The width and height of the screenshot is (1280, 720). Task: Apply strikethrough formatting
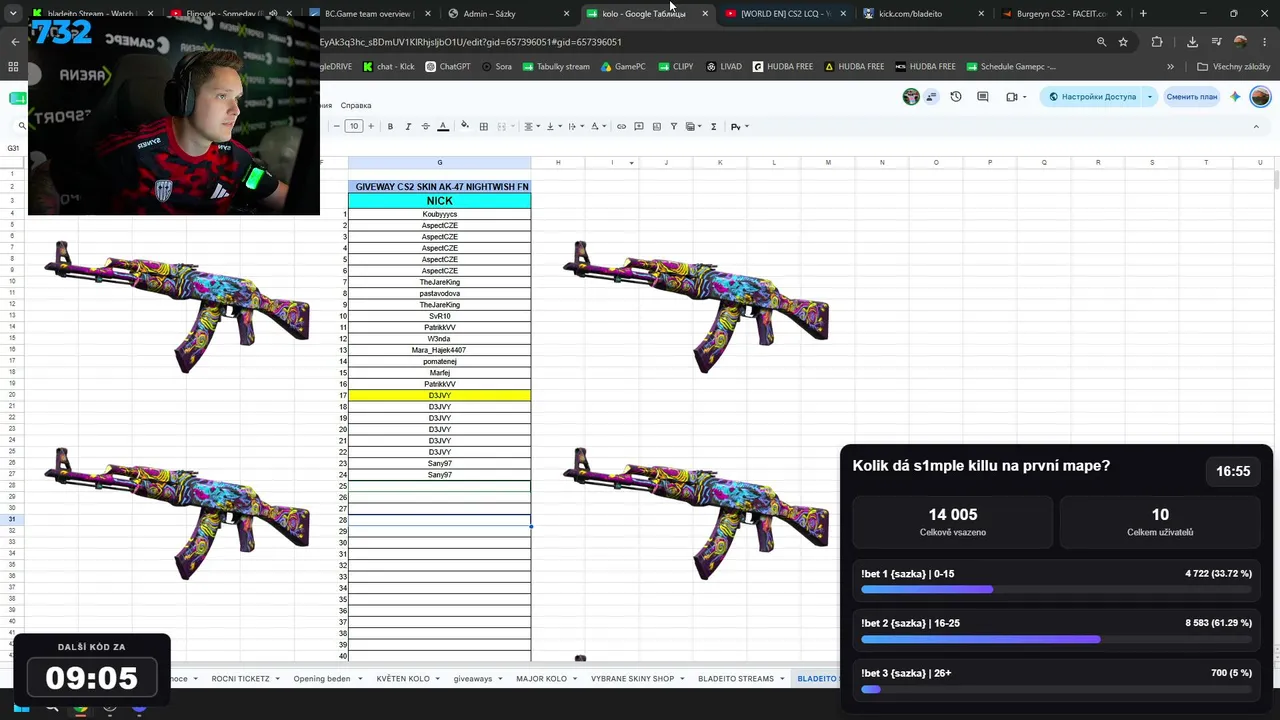click(425, 126)
